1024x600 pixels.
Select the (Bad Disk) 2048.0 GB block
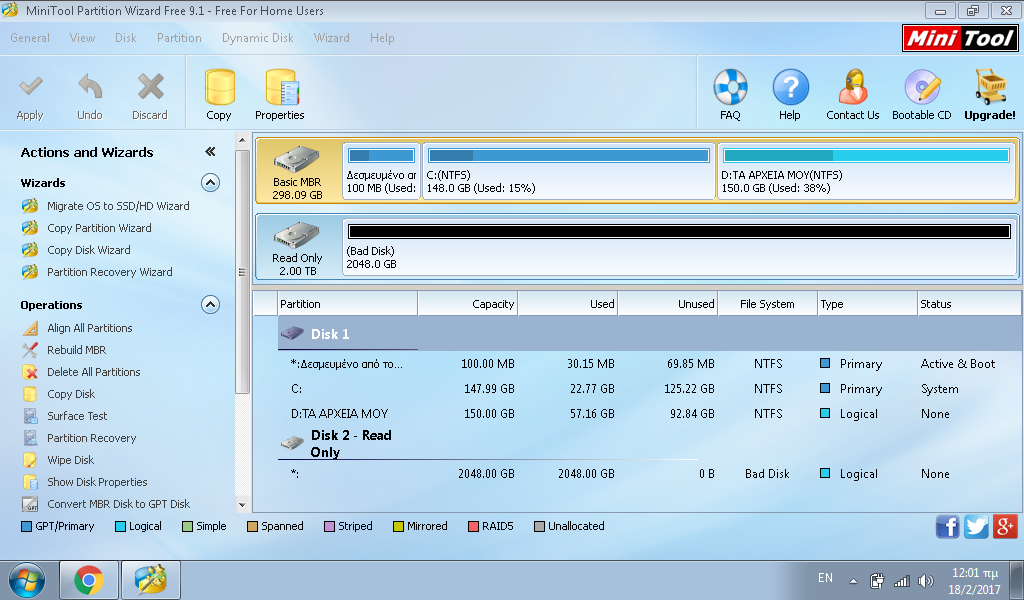coord(679,247)
